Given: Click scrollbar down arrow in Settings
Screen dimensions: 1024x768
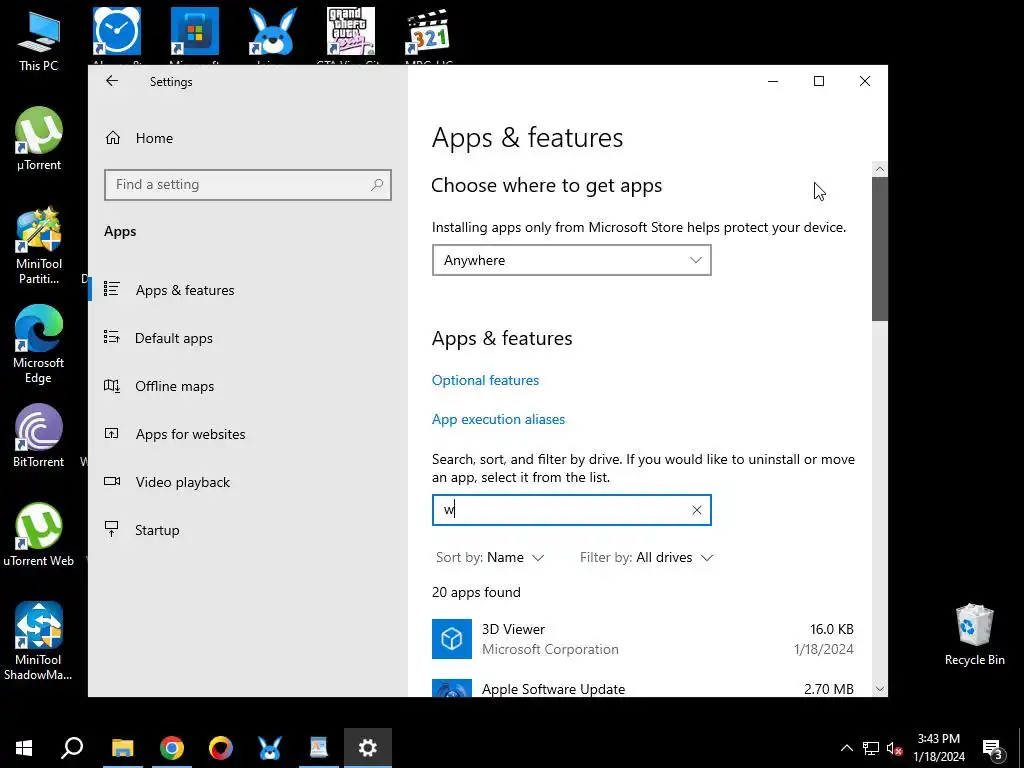Looking at the screenshot, I should [x=880, y=688].
